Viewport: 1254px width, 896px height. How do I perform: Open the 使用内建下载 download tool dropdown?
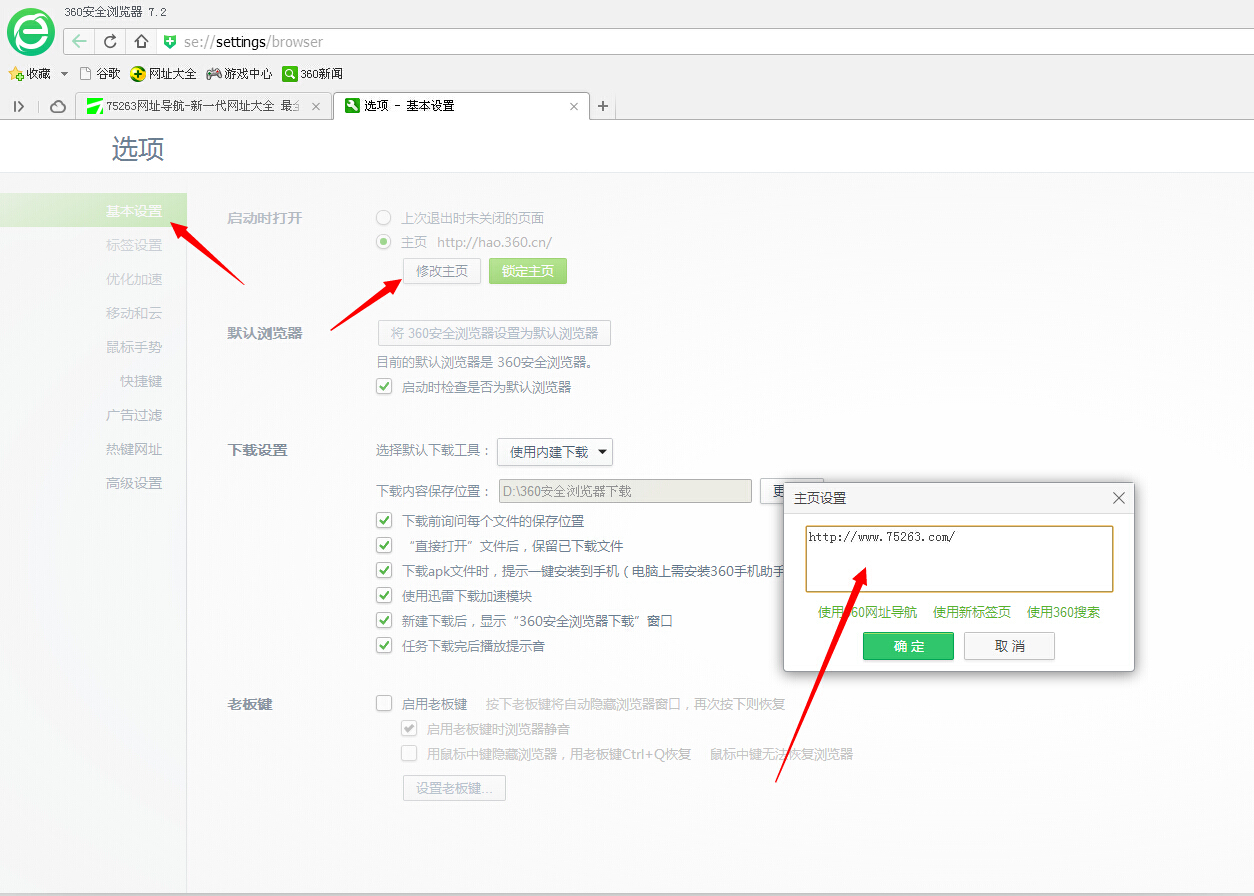555,452
